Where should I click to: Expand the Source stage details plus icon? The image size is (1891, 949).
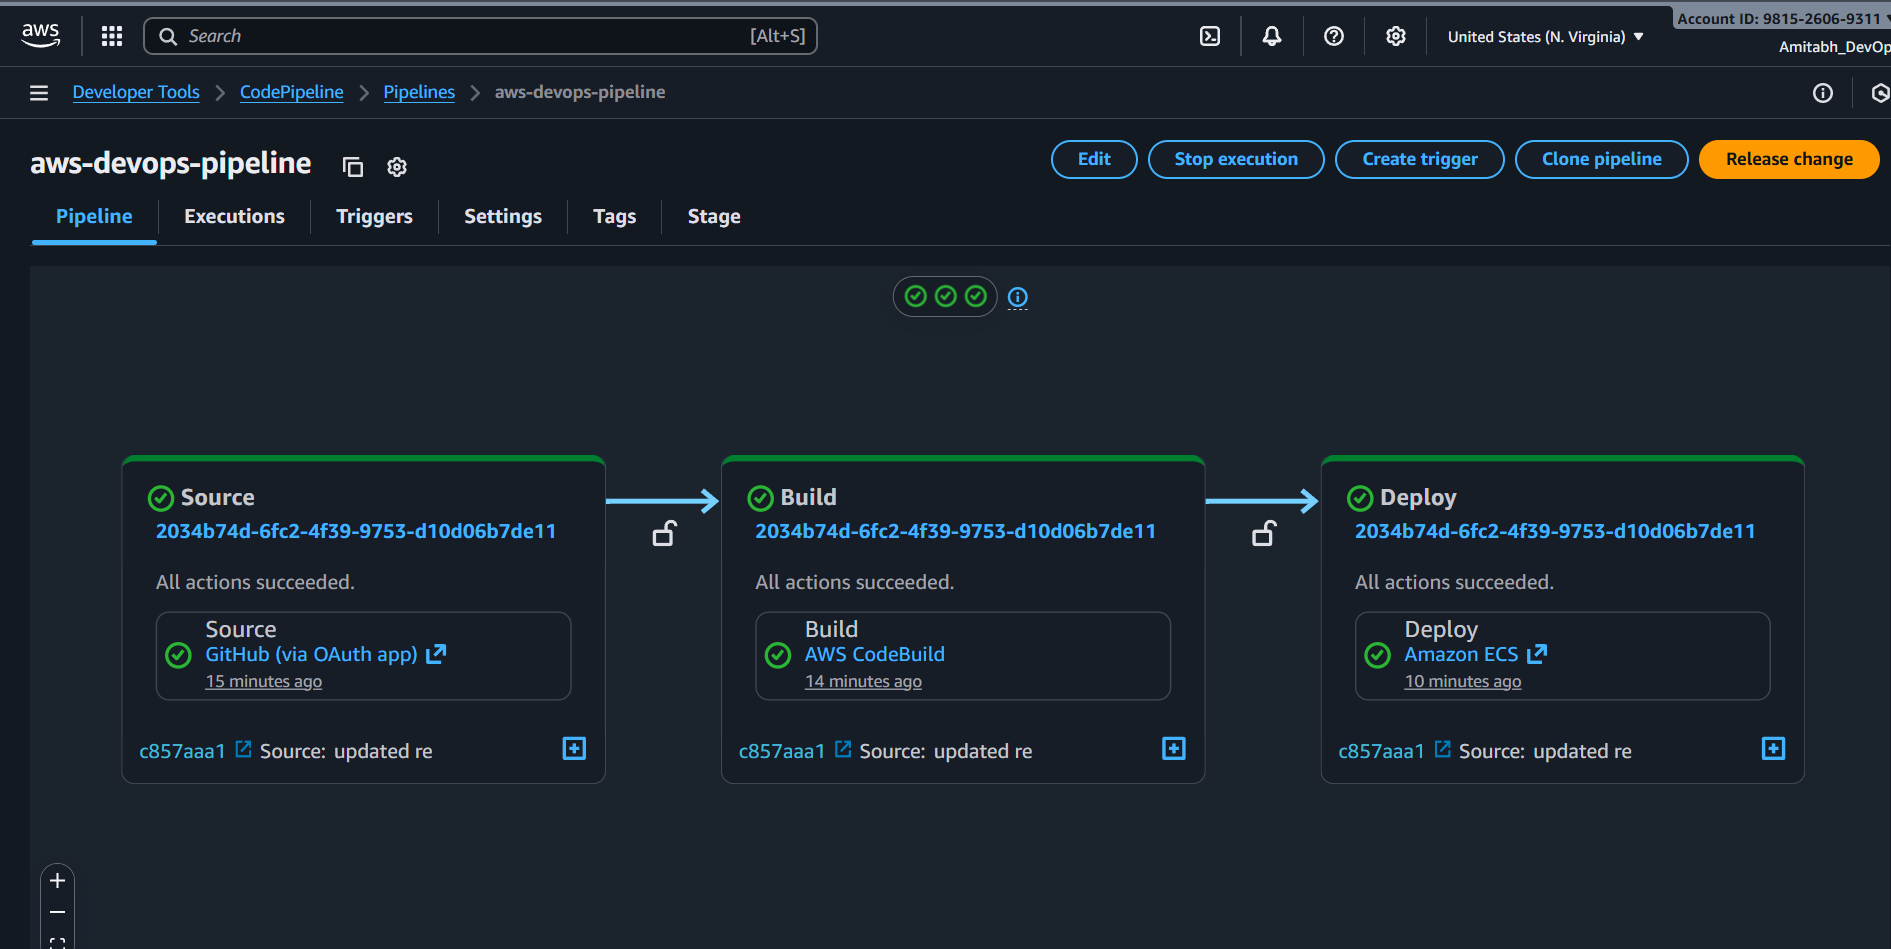pyautogui.click(x=574, y=749)
